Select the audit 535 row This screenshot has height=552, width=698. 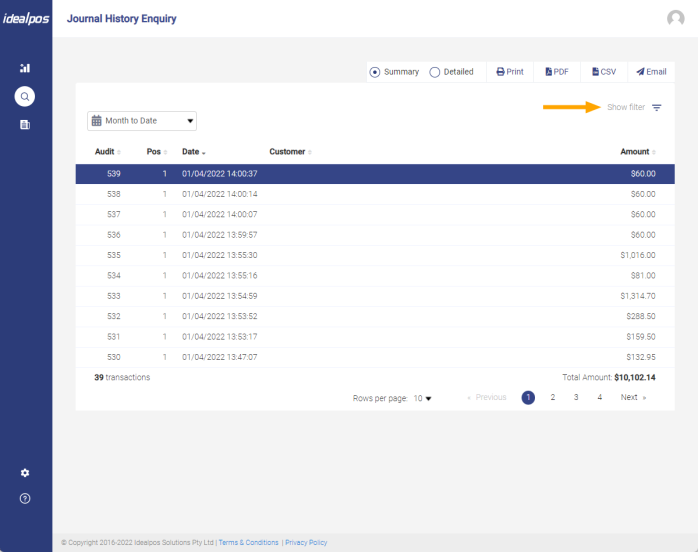(375, 255)
